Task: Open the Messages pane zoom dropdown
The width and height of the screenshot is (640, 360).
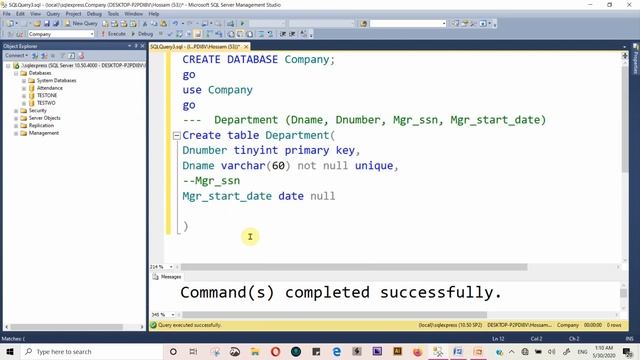Action: point(173,315)
